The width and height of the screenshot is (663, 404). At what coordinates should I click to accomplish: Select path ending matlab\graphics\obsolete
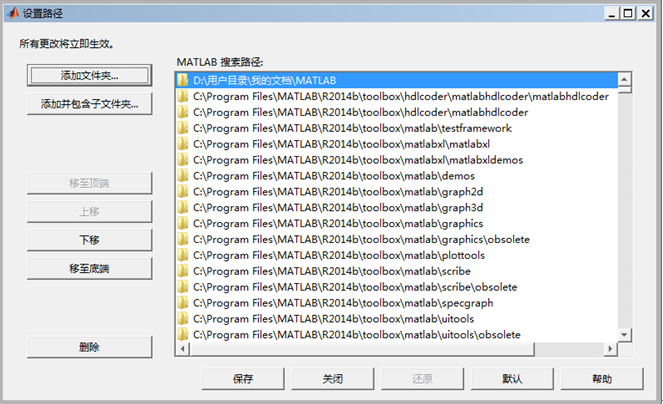click(397, 239)
